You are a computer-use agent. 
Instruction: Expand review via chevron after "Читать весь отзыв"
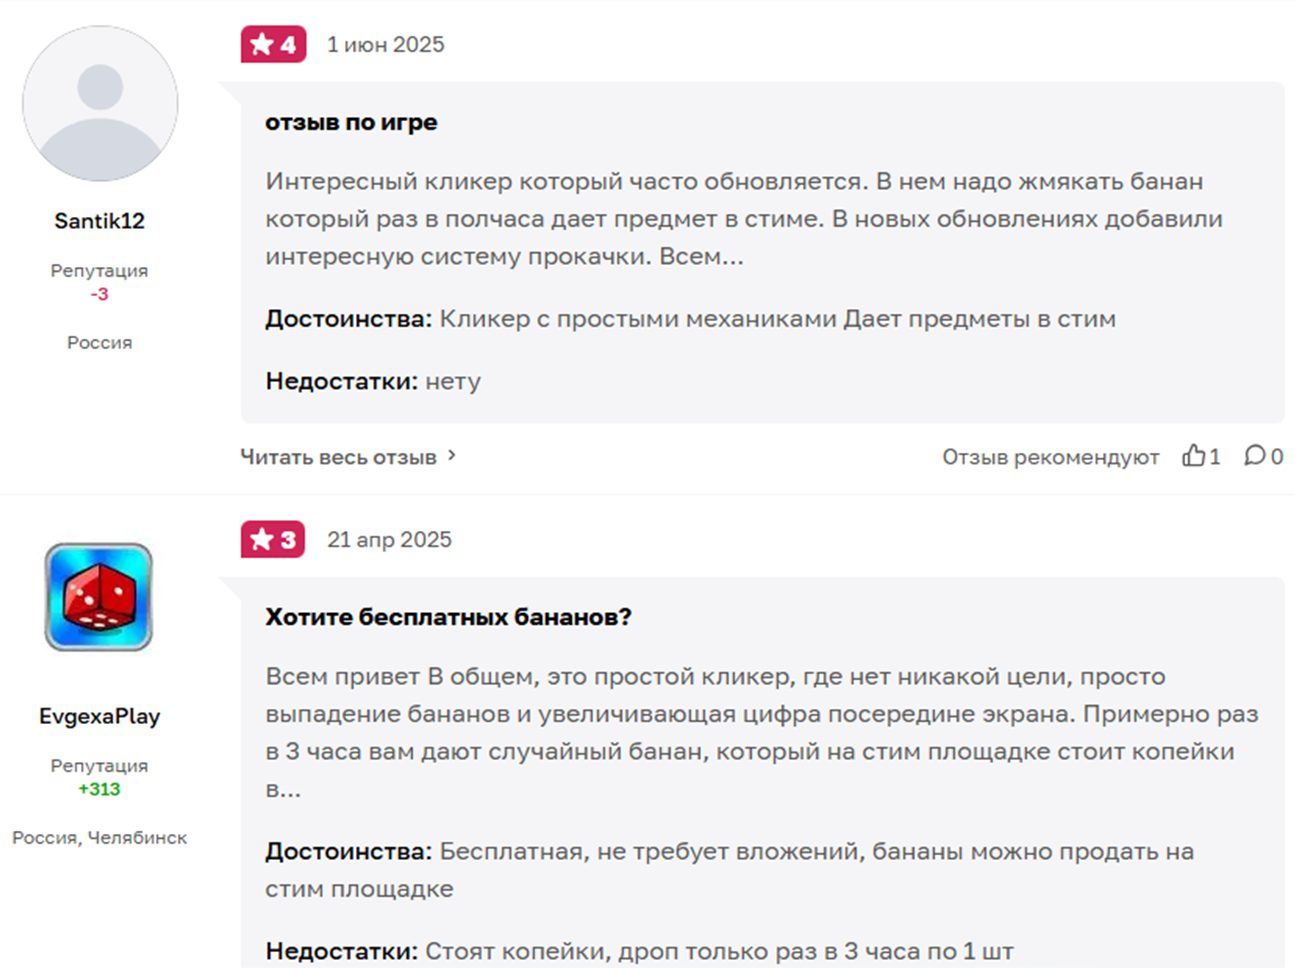(452, 456)
